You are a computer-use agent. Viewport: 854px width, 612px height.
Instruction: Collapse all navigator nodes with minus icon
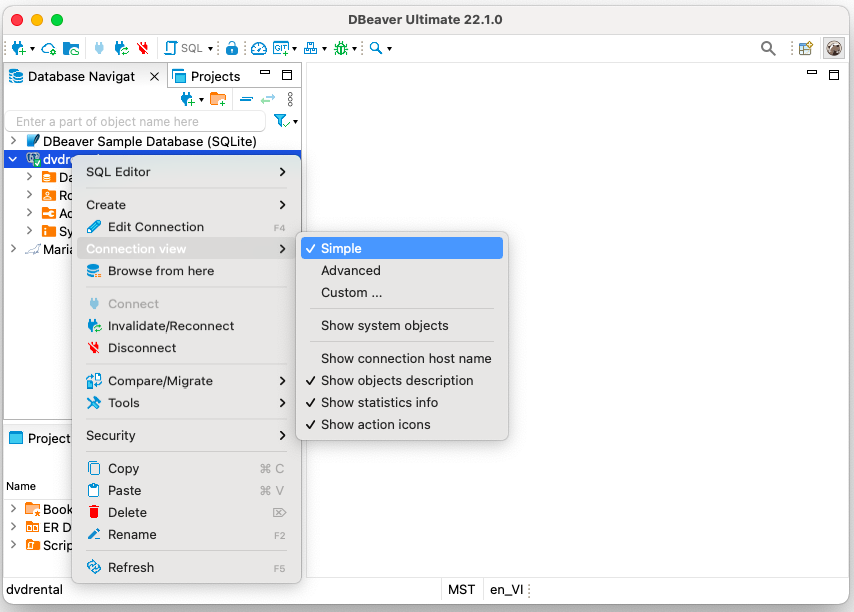point(246,99)
